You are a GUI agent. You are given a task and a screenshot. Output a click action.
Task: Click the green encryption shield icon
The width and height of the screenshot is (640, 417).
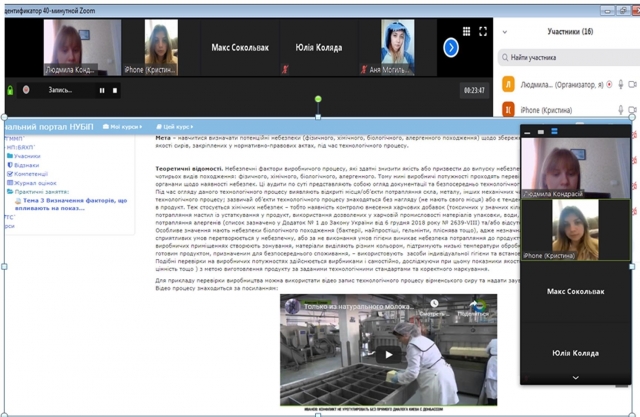[x=11, y=90]
